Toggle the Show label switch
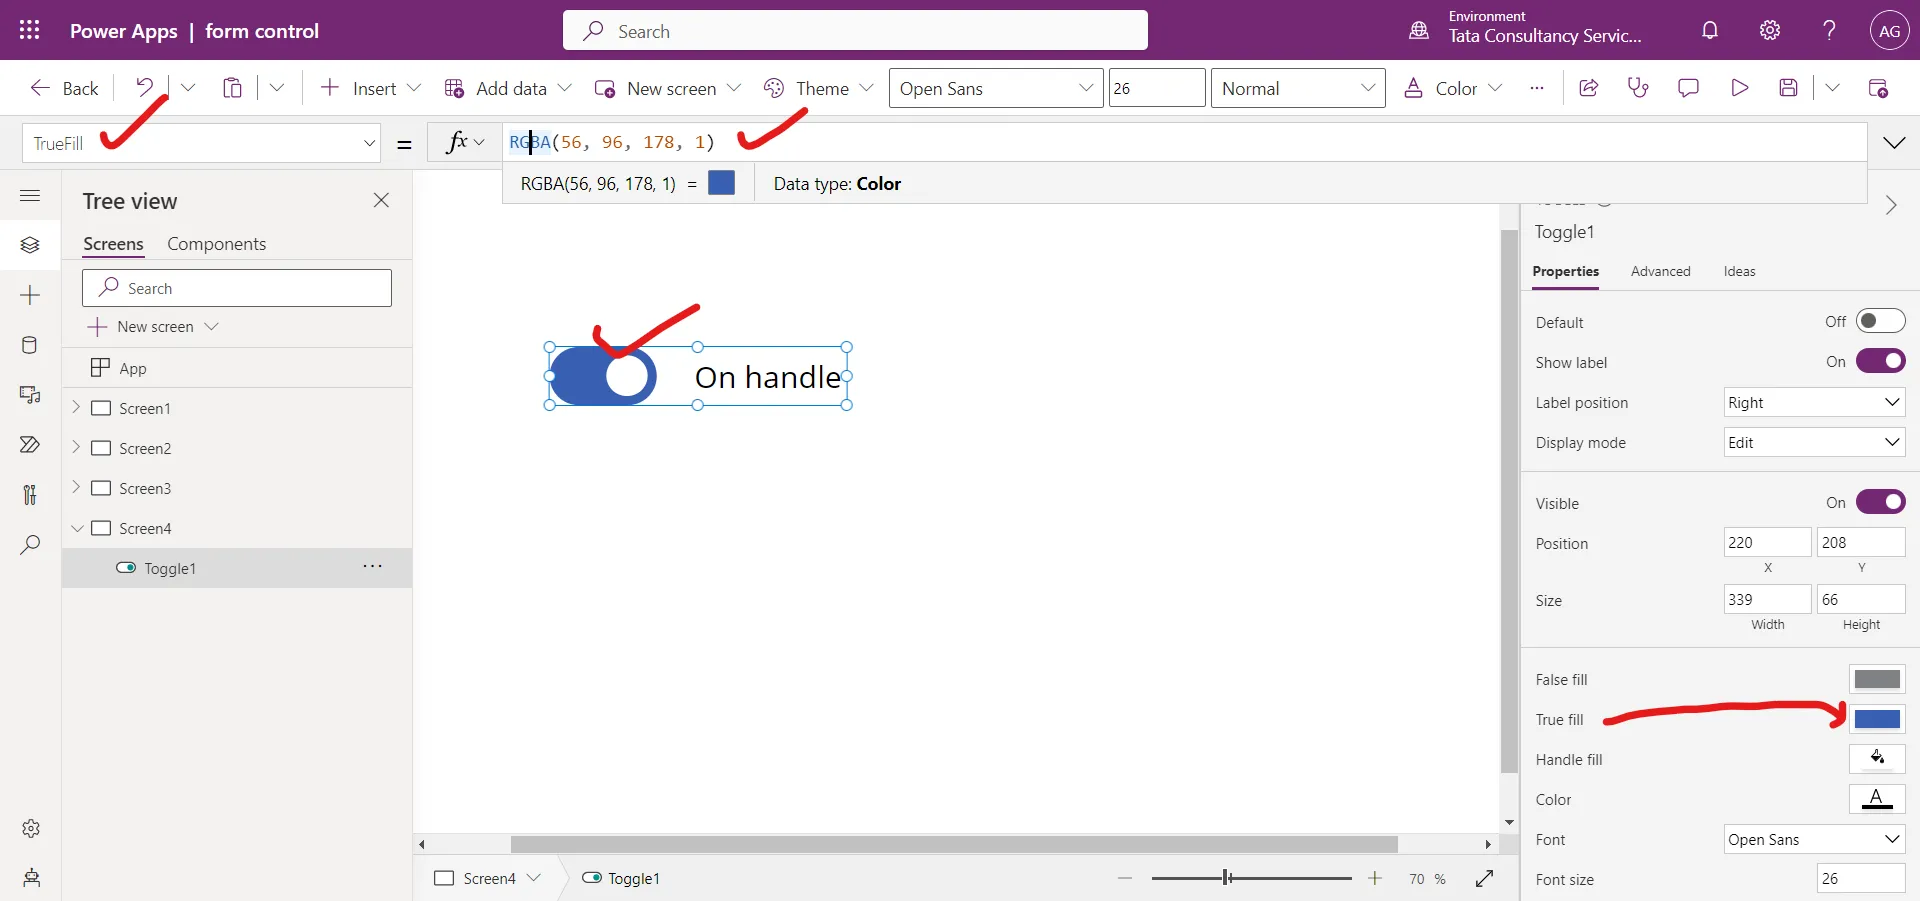Viewport: 1920px width, 901px height. click(1881, 361)
